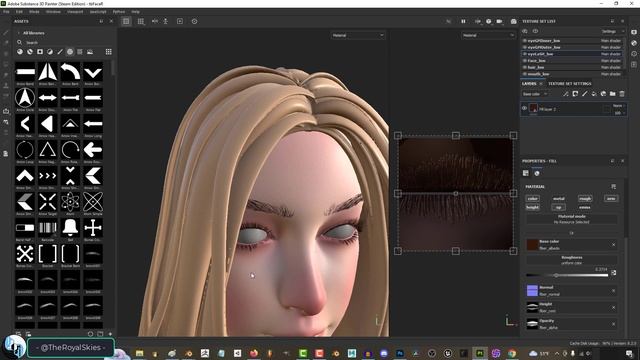Toggle symmetry icon in top toolbar

pyautogui.click(x=155, y=21)
